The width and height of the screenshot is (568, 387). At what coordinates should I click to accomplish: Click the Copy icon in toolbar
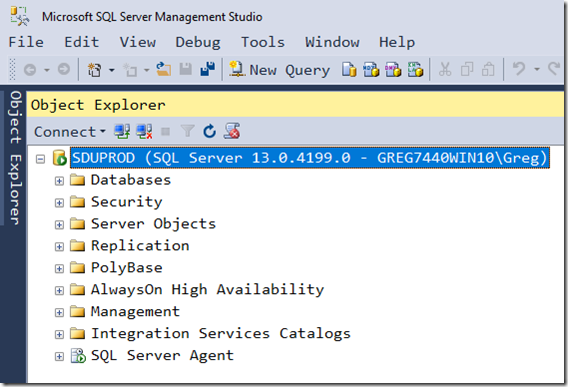coord(467,69)
